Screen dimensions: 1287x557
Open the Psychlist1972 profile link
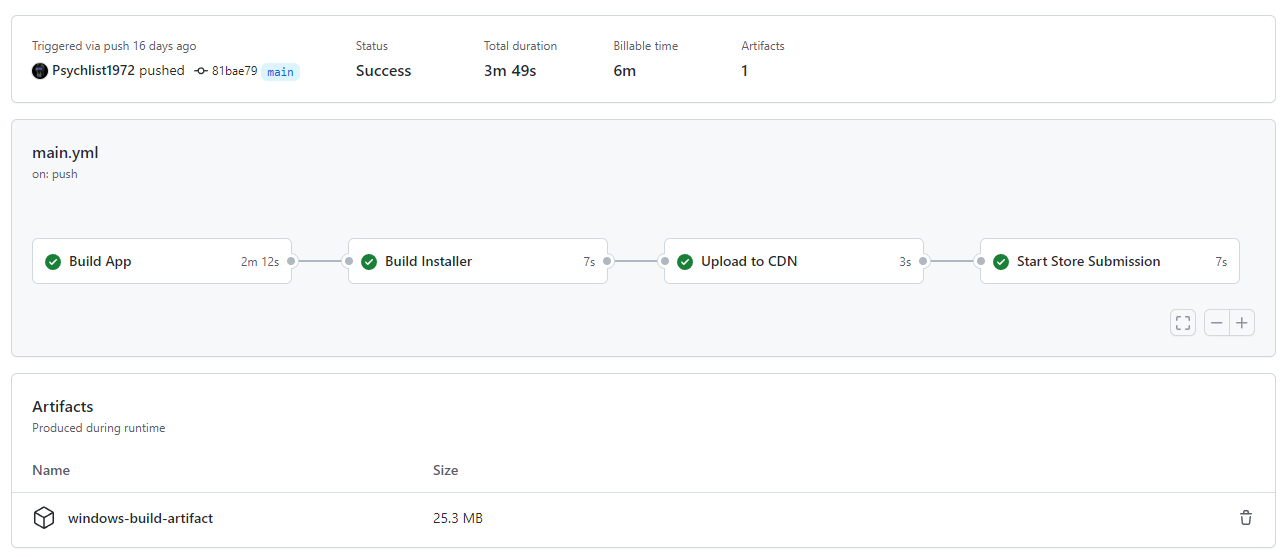[x=93, y=71]
